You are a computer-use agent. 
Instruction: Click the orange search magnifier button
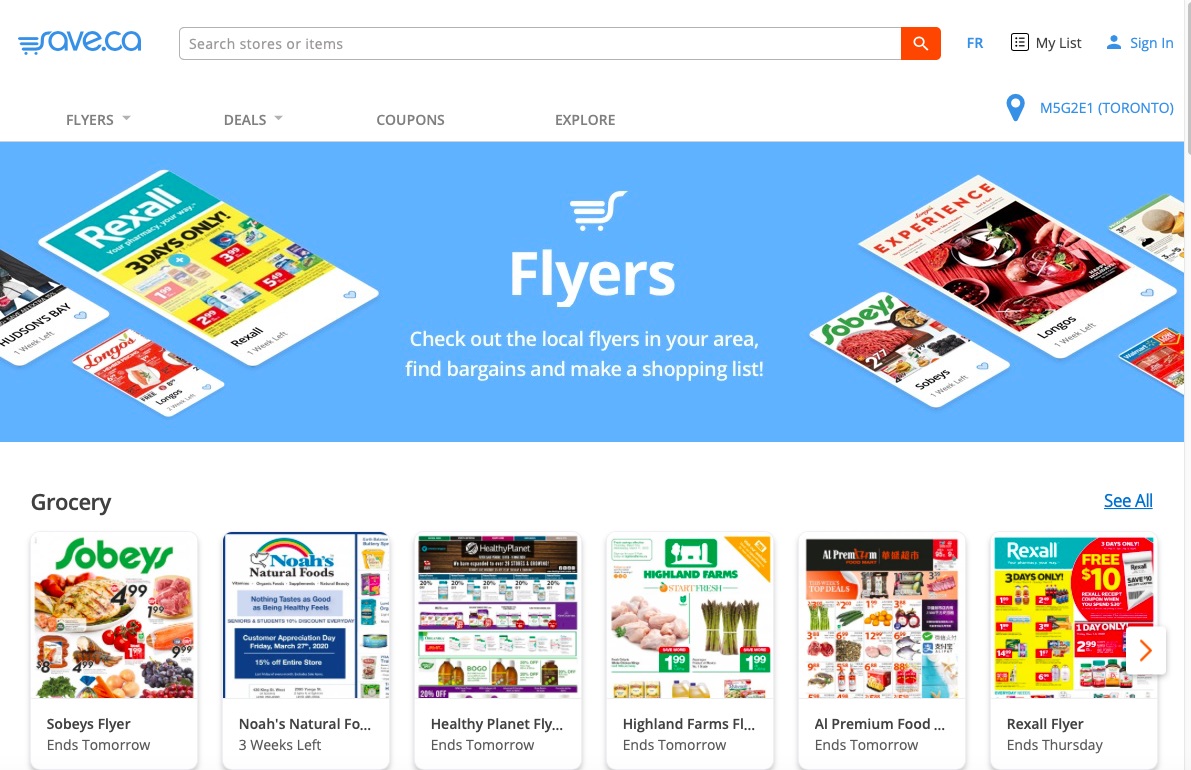[x=921, y=43]
